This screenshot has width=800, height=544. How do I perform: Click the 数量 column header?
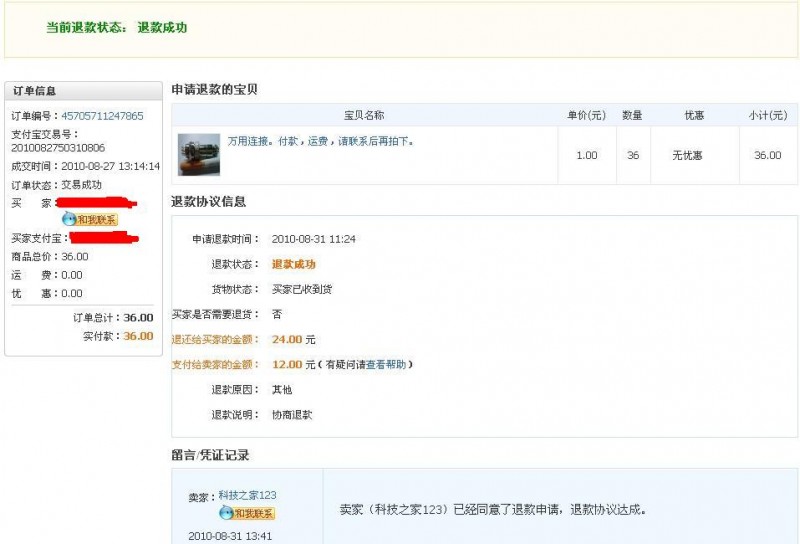[x=632, y=115]
